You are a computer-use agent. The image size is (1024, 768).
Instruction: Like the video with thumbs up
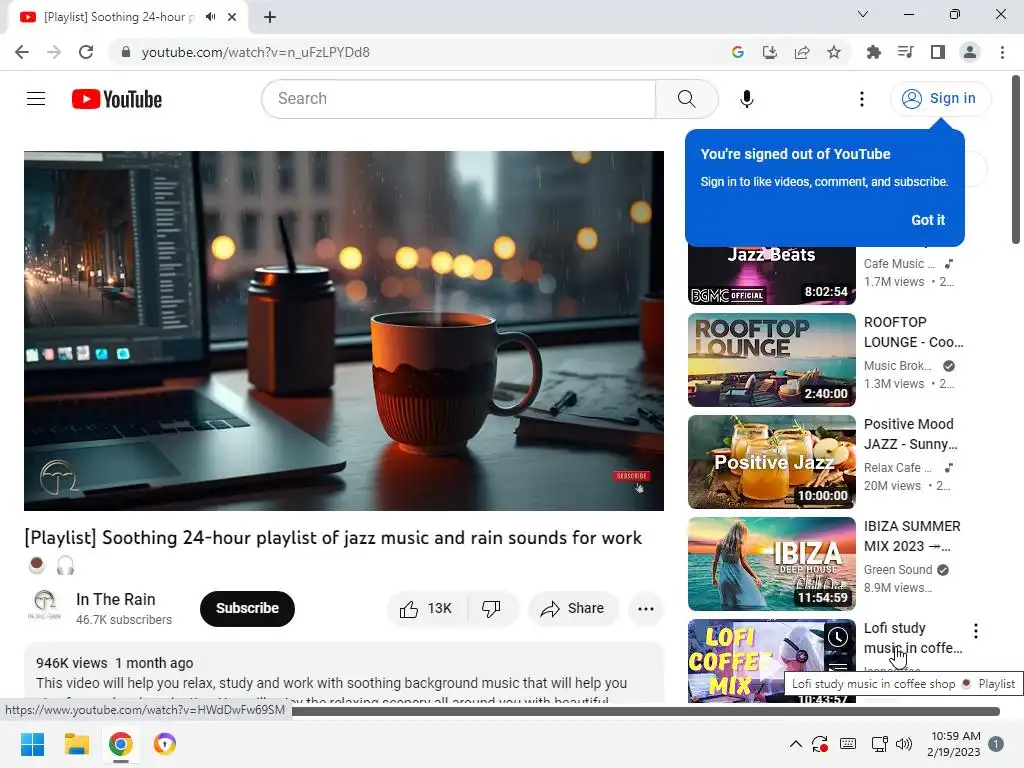click(426, 609)
